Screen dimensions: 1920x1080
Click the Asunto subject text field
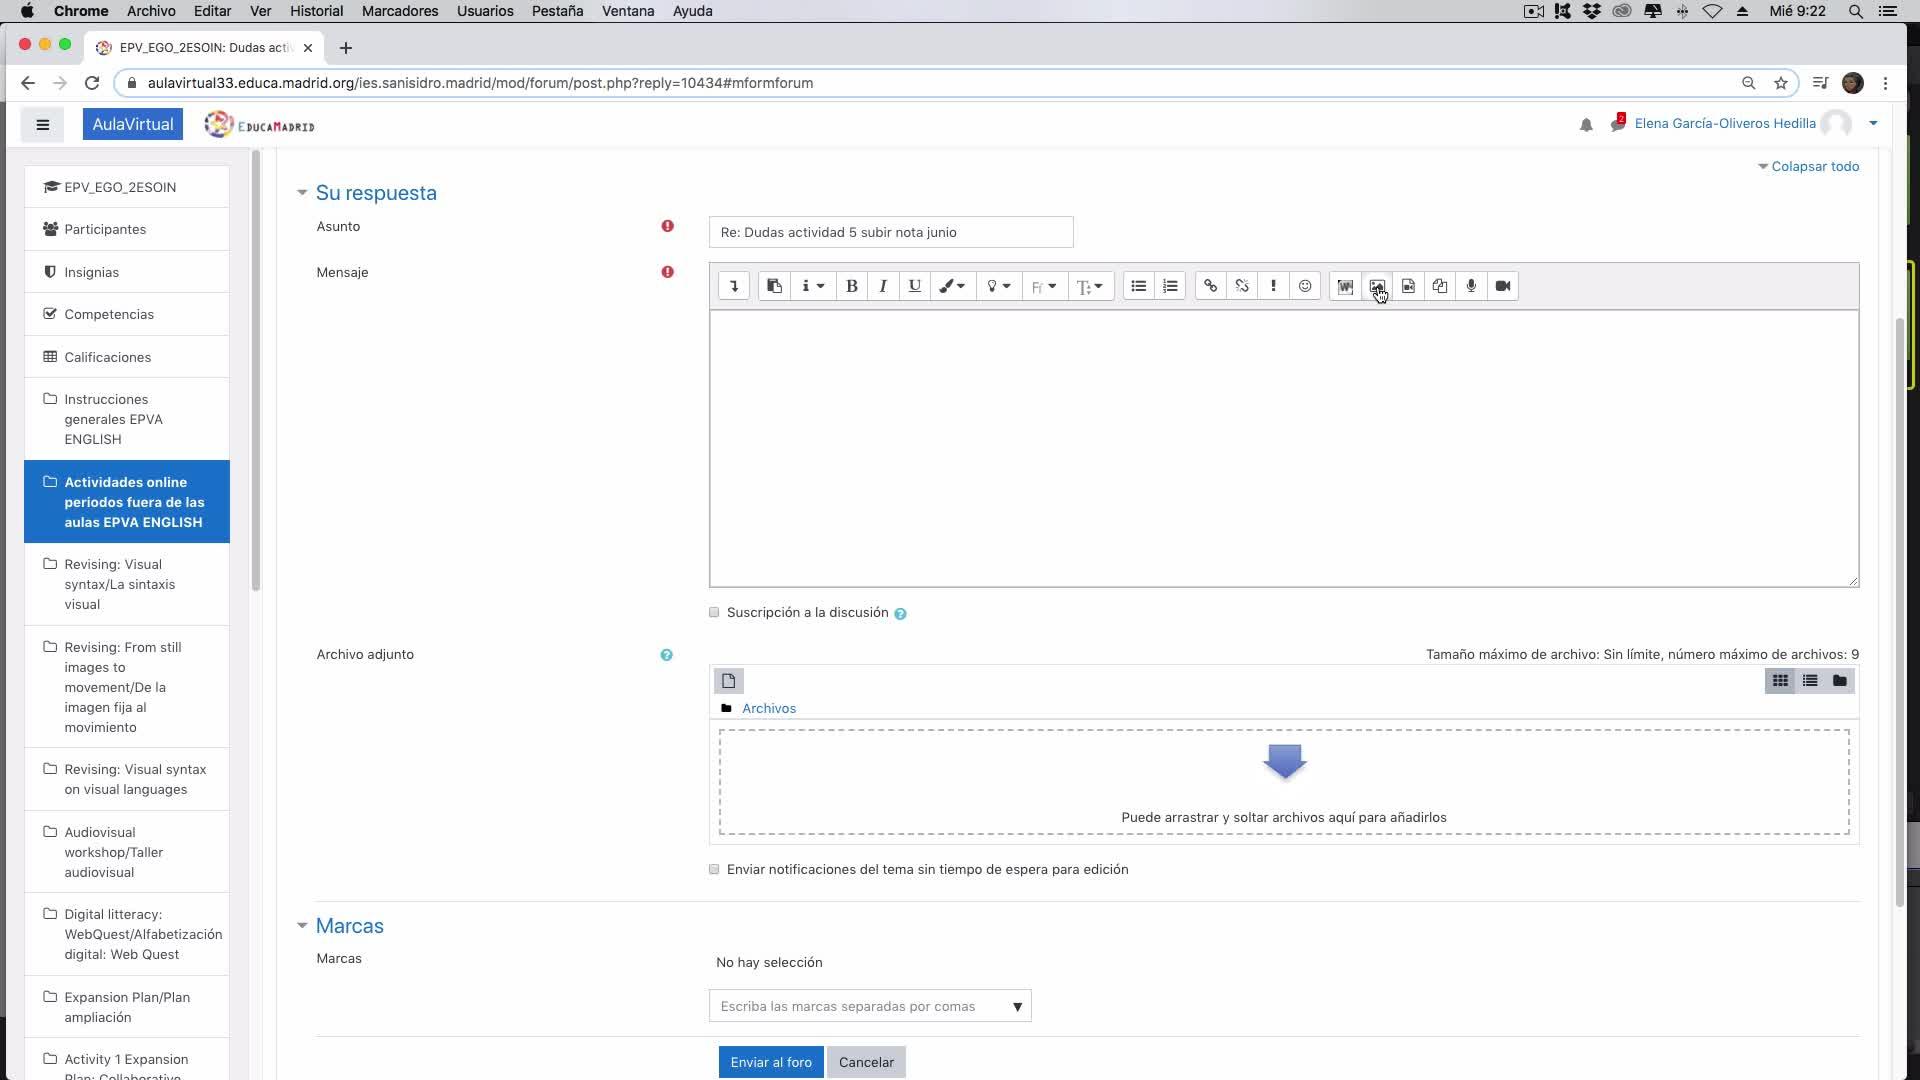(890, 232)
